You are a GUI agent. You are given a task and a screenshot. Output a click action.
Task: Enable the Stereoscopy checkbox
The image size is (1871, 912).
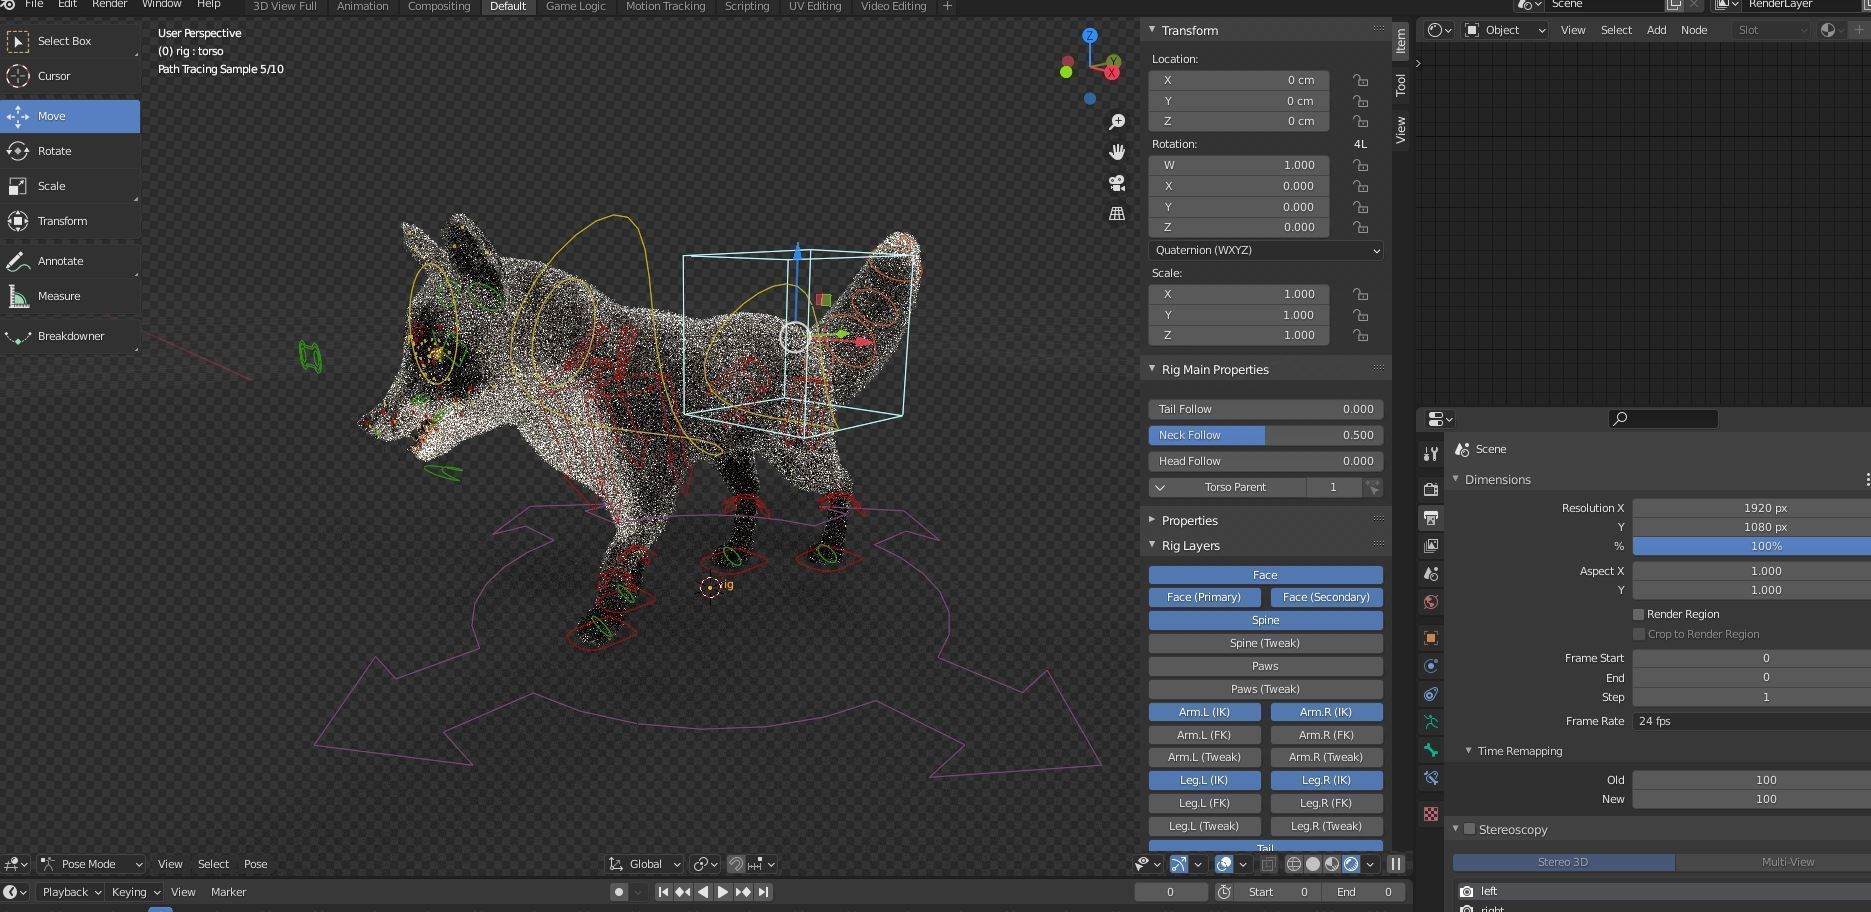[1469, 829]
